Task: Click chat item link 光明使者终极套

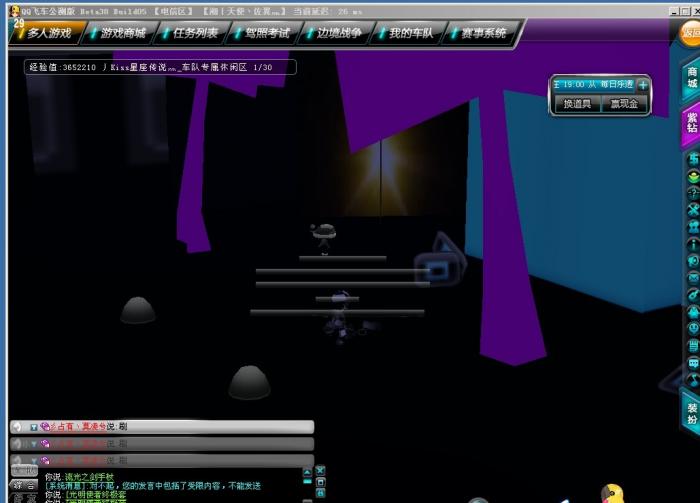Action: point(96,495)
